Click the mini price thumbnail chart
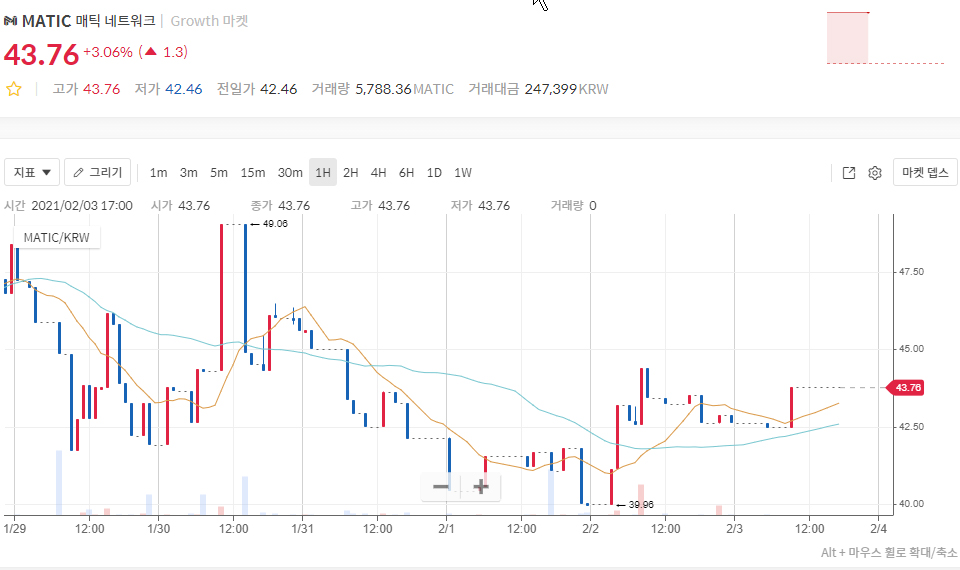Image resolution: width=960 pixels, height=570 pixels. click(x=885, y=38)
